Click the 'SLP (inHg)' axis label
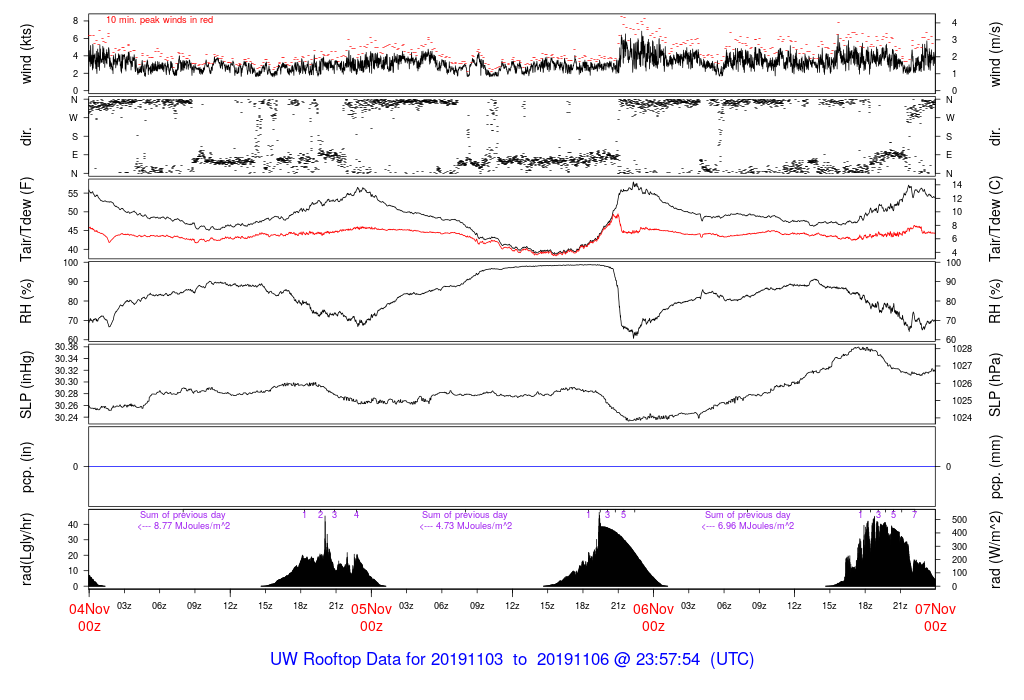 click(26, 385)
